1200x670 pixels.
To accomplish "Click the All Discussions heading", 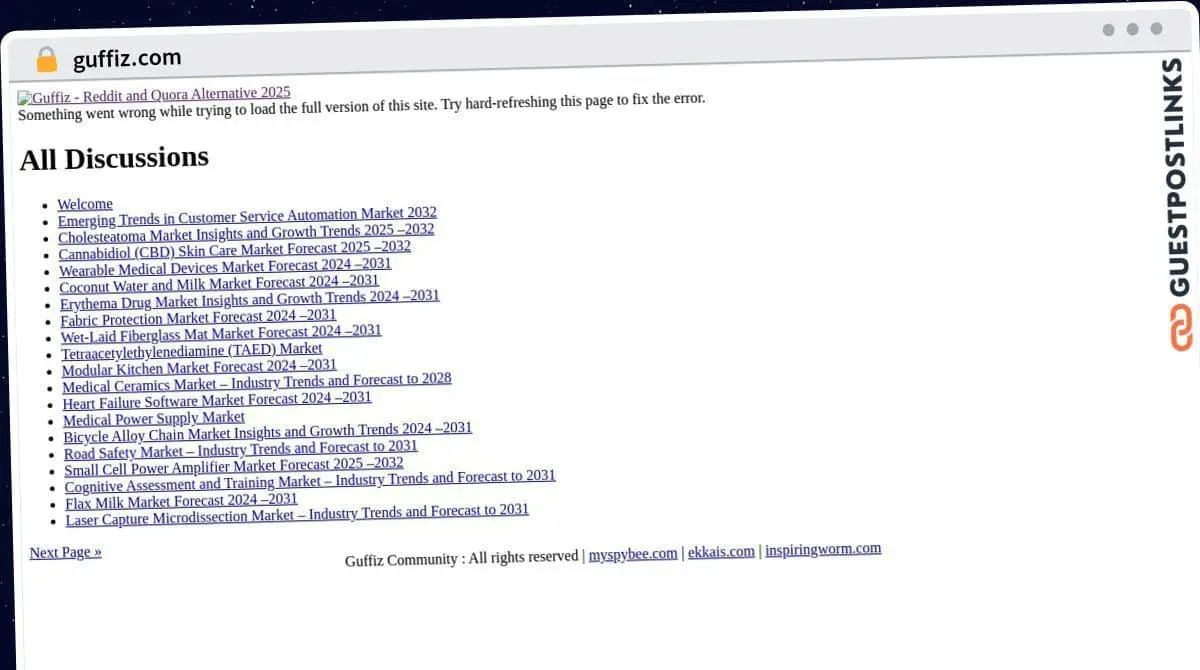I will tap(114, 158).
